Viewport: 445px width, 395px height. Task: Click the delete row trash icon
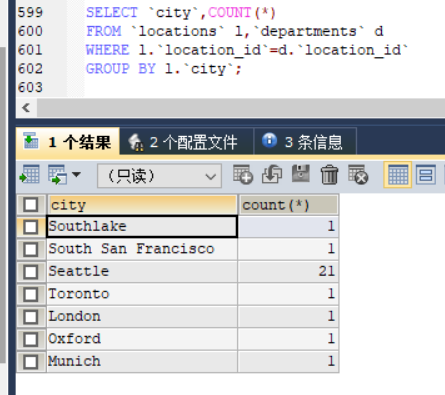tap(329, 174)
